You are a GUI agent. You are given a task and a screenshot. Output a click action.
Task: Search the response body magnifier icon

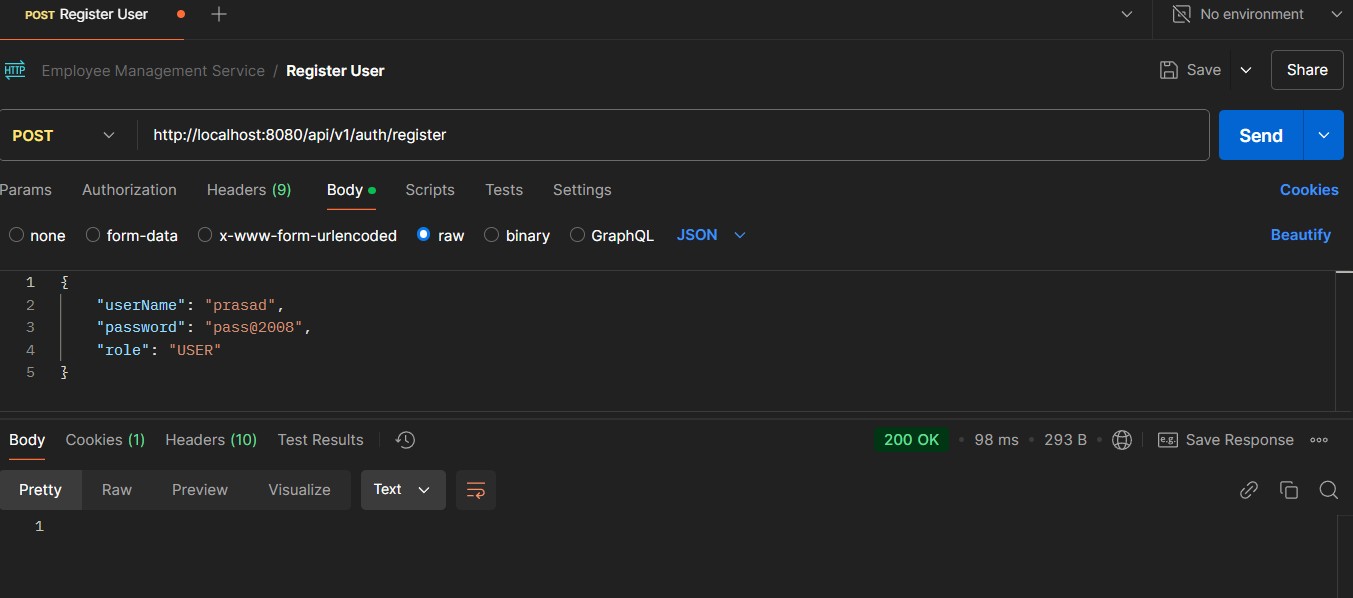pyautogui.click(x=1328, y=490)
